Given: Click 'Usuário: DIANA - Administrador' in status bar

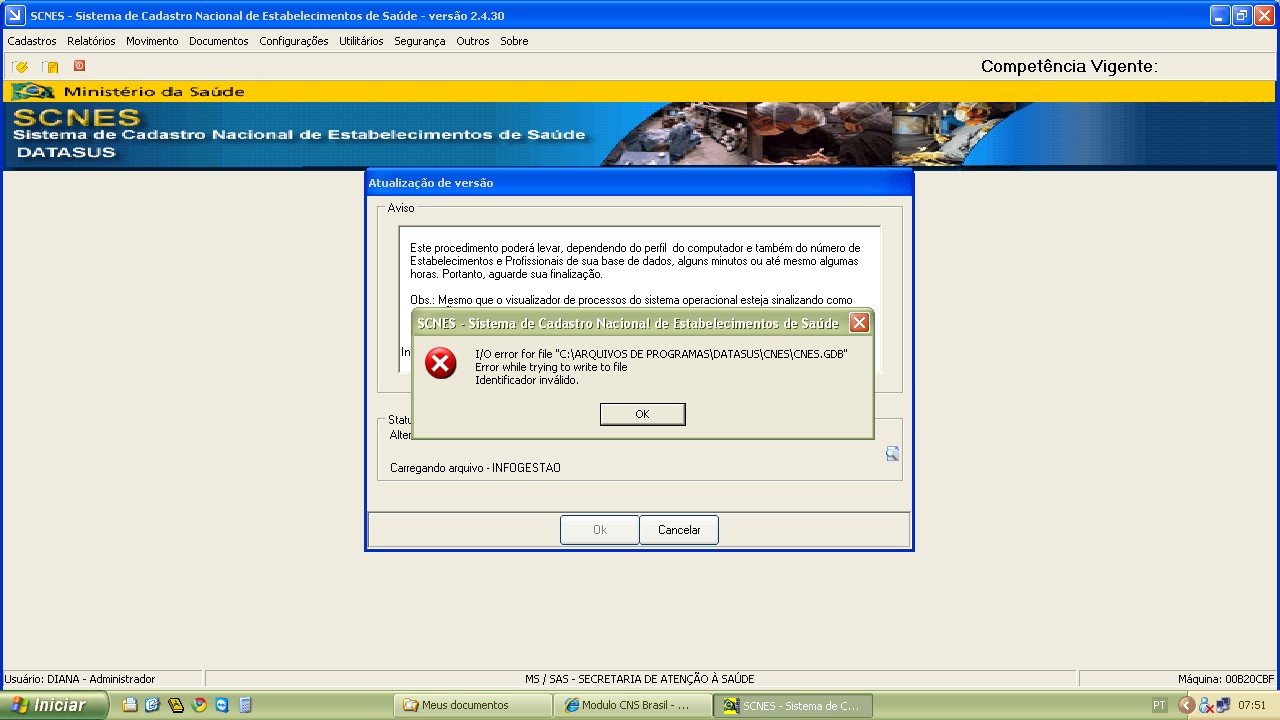Looking at the screenshot, I should 80,679.
